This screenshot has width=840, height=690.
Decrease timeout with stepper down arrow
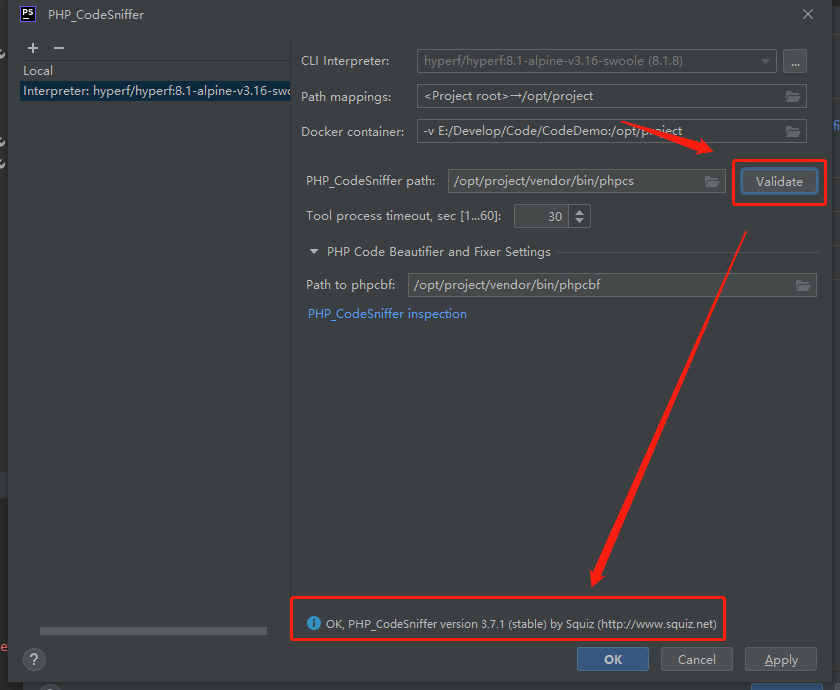click(x=579, y=221)
